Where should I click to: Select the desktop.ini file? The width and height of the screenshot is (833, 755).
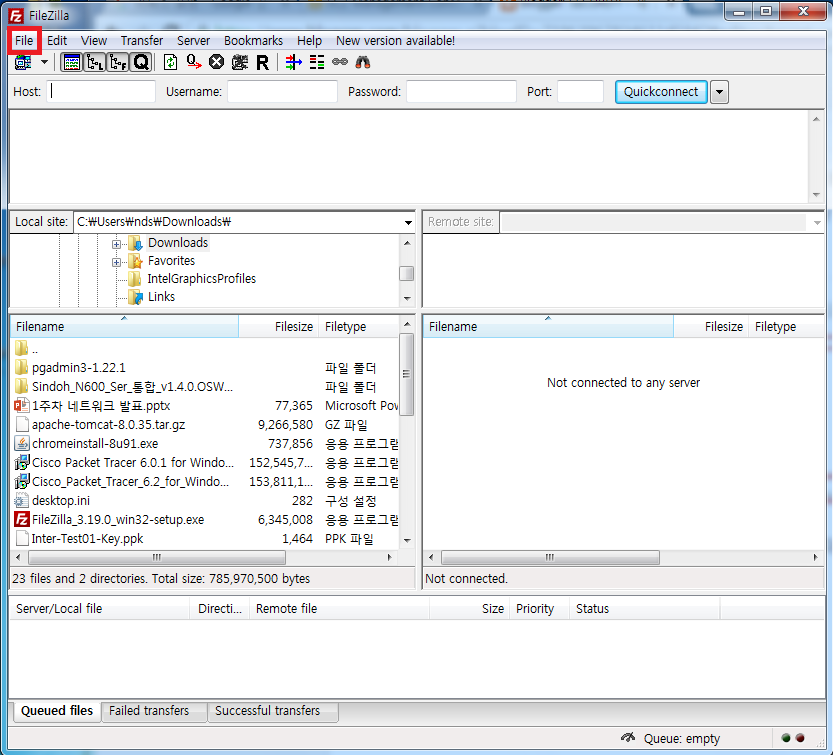[x=61, y=500]
